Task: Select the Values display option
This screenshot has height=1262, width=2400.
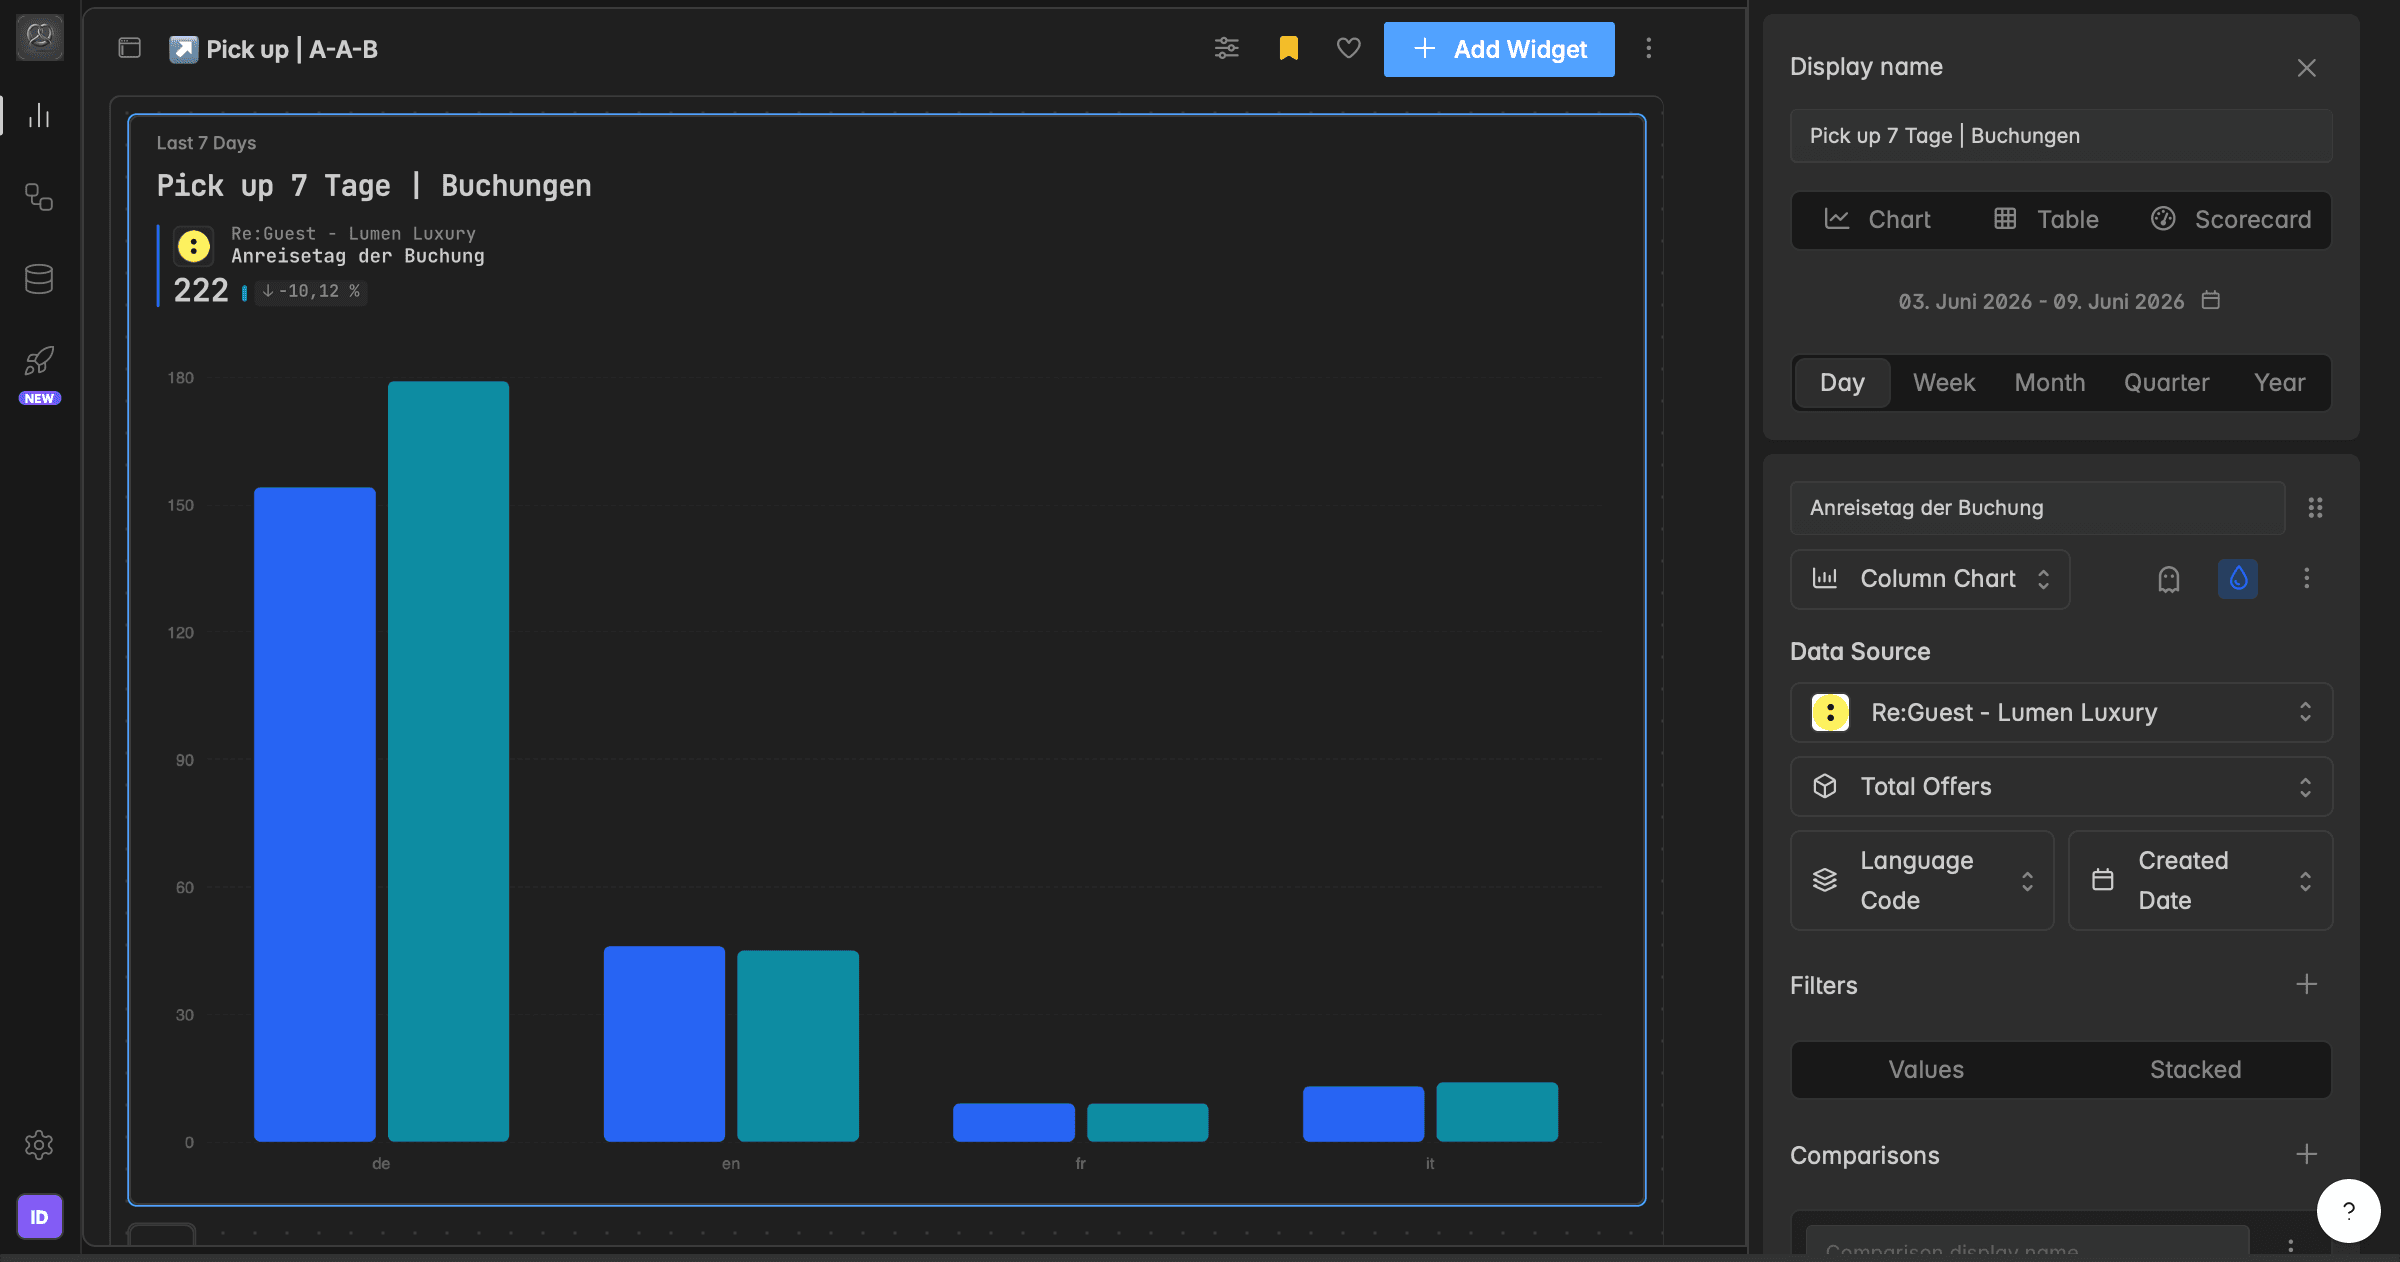Action: click(x=1926, y=1070)
